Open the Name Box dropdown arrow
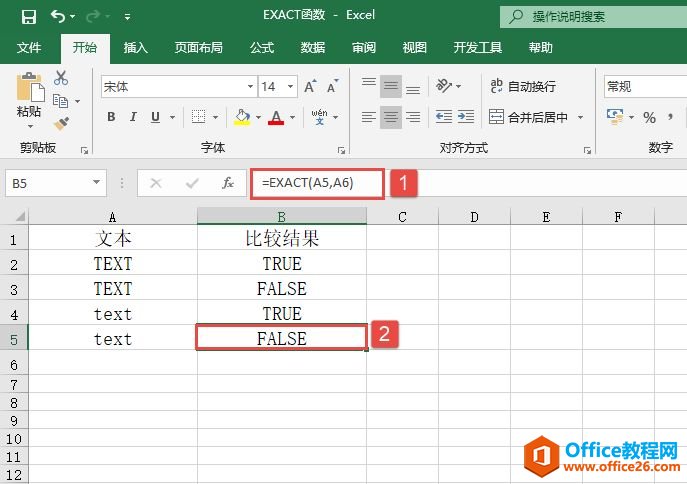 (x=97, y=183)
